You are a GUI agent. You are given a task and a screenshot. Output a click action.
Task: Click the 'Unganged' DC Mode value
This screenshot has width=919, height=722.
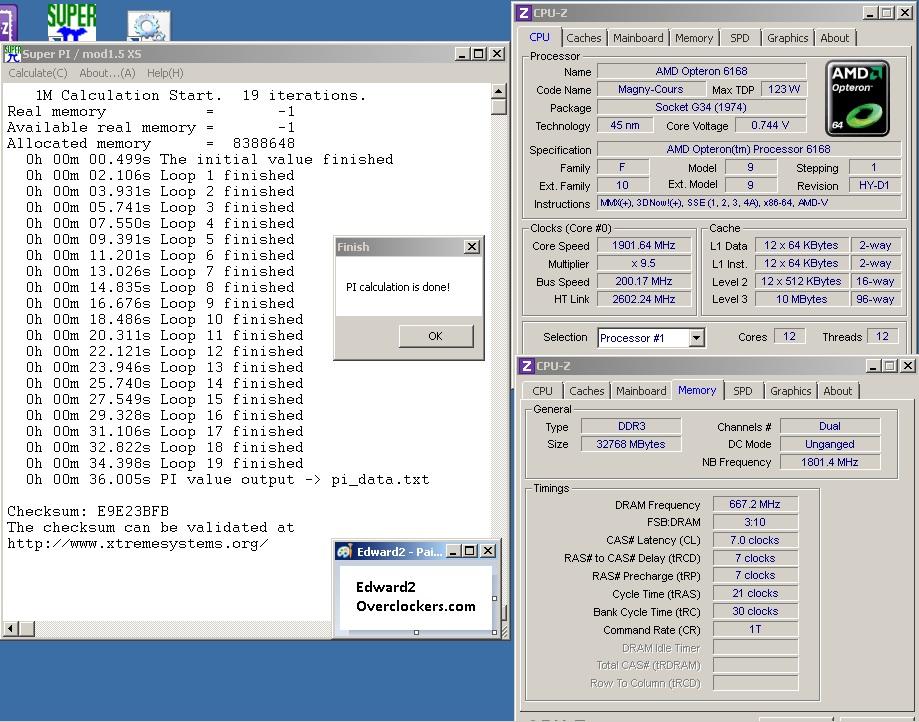[829, 444]
